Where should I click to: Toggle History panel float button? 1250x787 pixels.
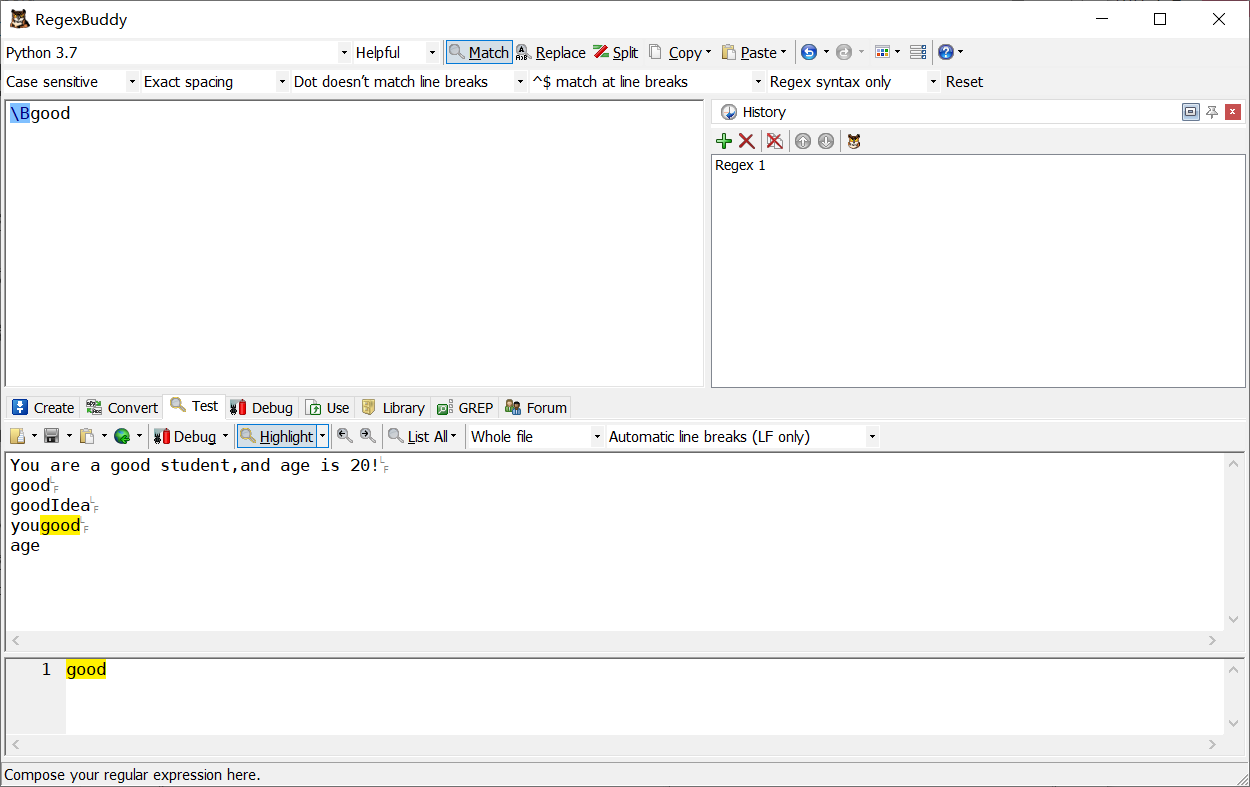point(1190,112)
